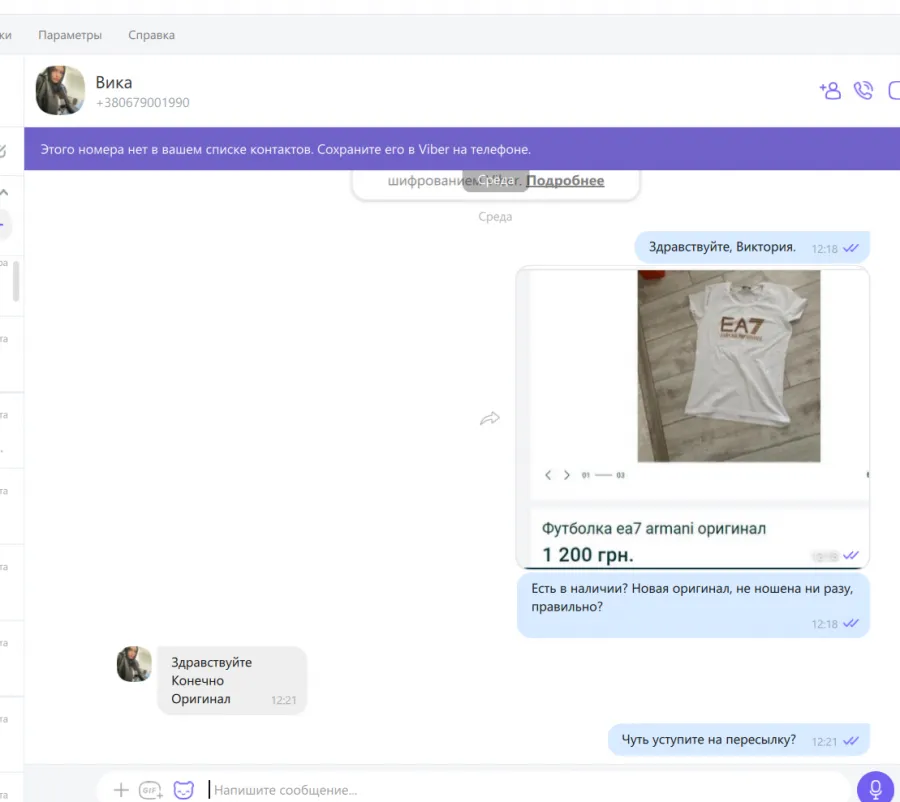
Task: Click the purple not-in-contacts notification banner
Action: point(461,149)
